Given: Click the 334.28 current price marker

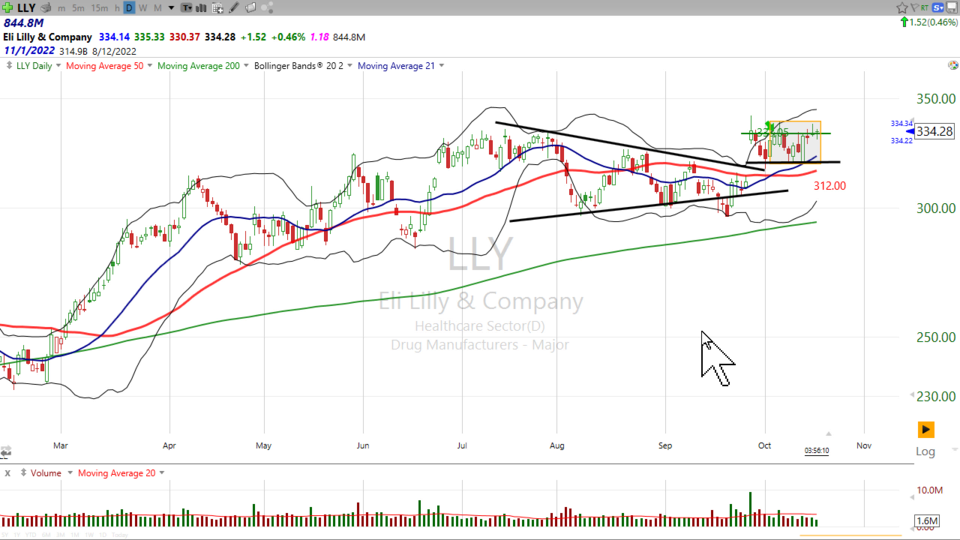Looking at the screenshot, I should tap(932, 132).
